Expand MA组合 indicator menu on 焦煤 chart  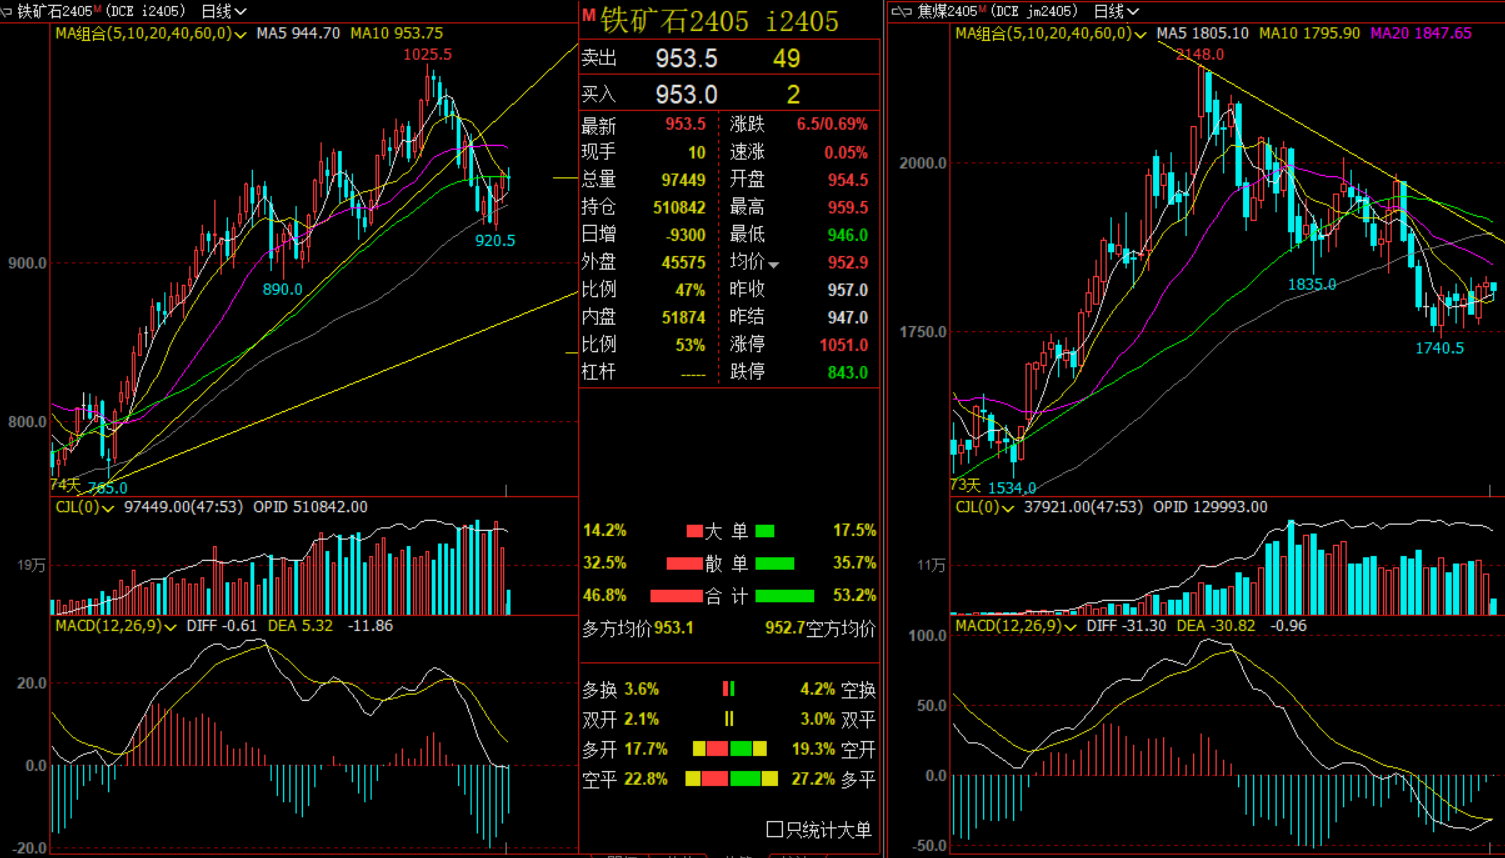(x=1140, y=34)
